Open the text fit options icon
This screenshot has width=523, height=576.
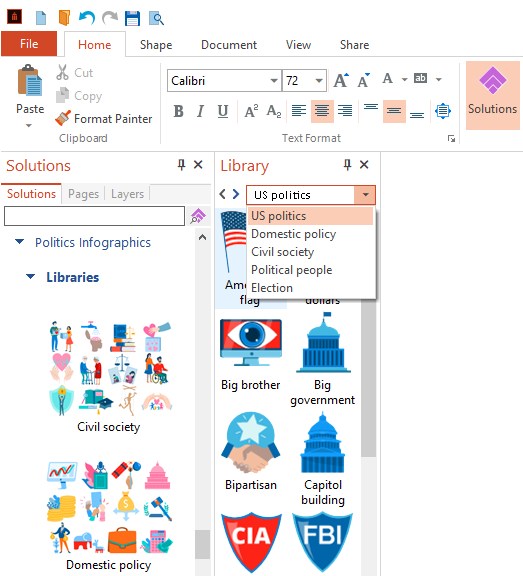443,111
